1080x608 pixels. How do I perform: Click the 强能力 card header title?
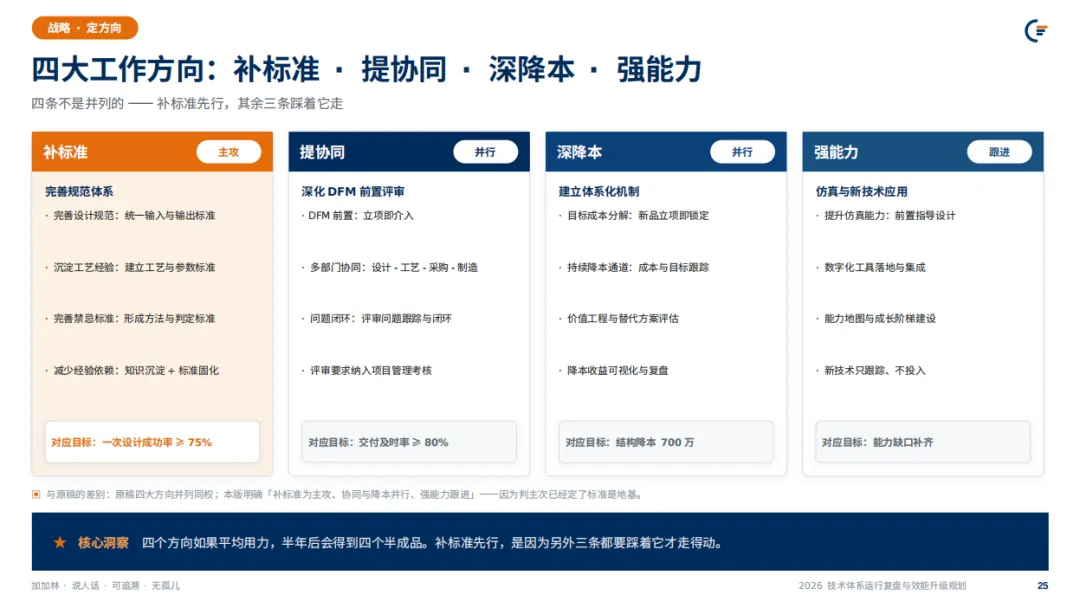(836, 152)
